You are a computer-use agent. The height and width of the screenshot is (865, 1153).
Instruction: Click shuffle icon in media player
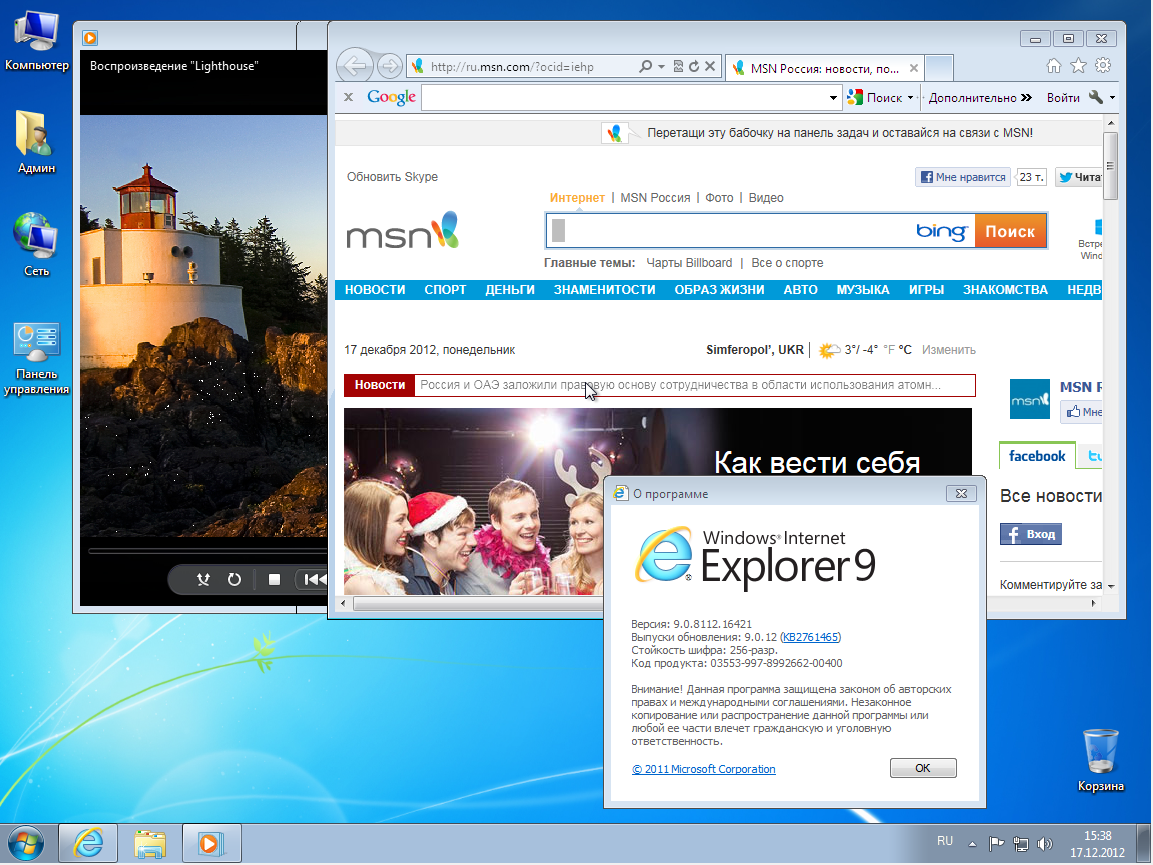203,580
